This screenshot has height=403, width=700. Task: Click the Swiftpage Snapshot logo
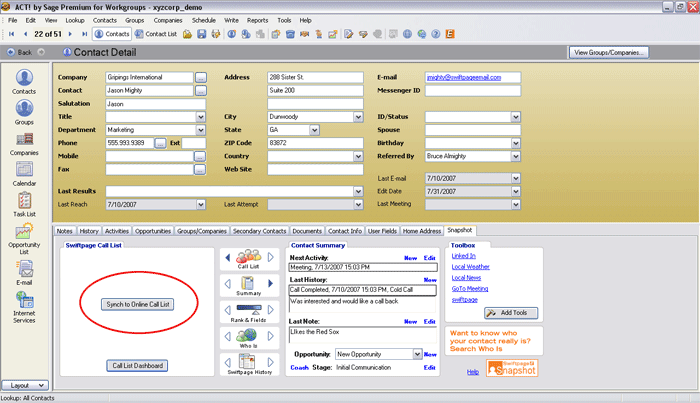tap(512, 368)
